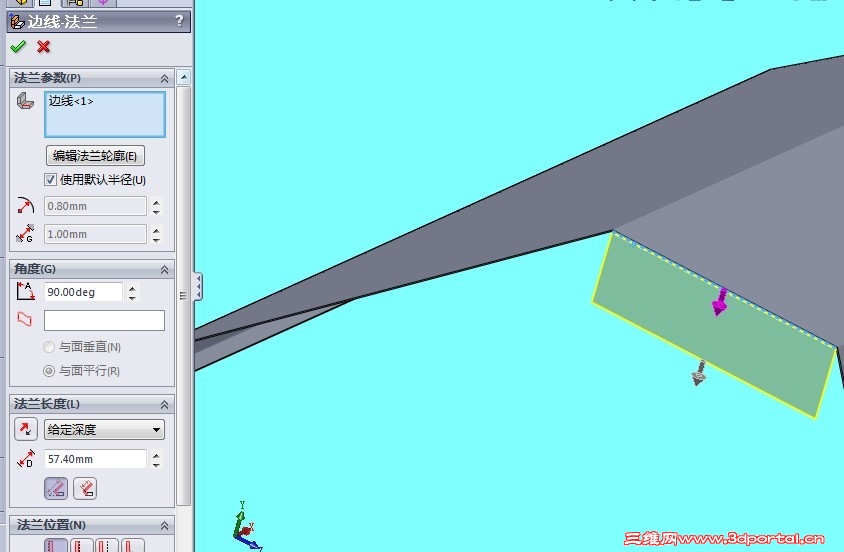Choose the second flange position icon
This screenshot has width=844, height=552.
[81, 545]
